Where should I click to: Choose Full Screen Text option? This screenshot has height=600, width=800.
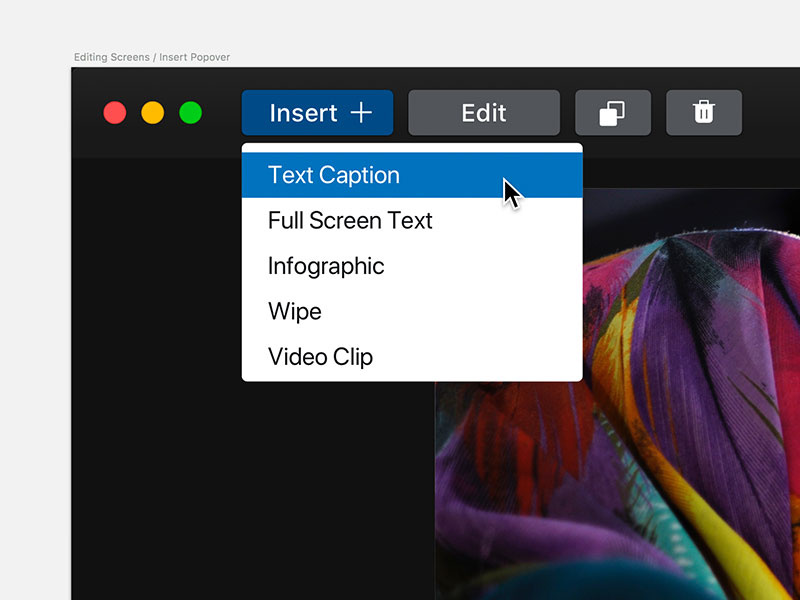tap(412, 220)
